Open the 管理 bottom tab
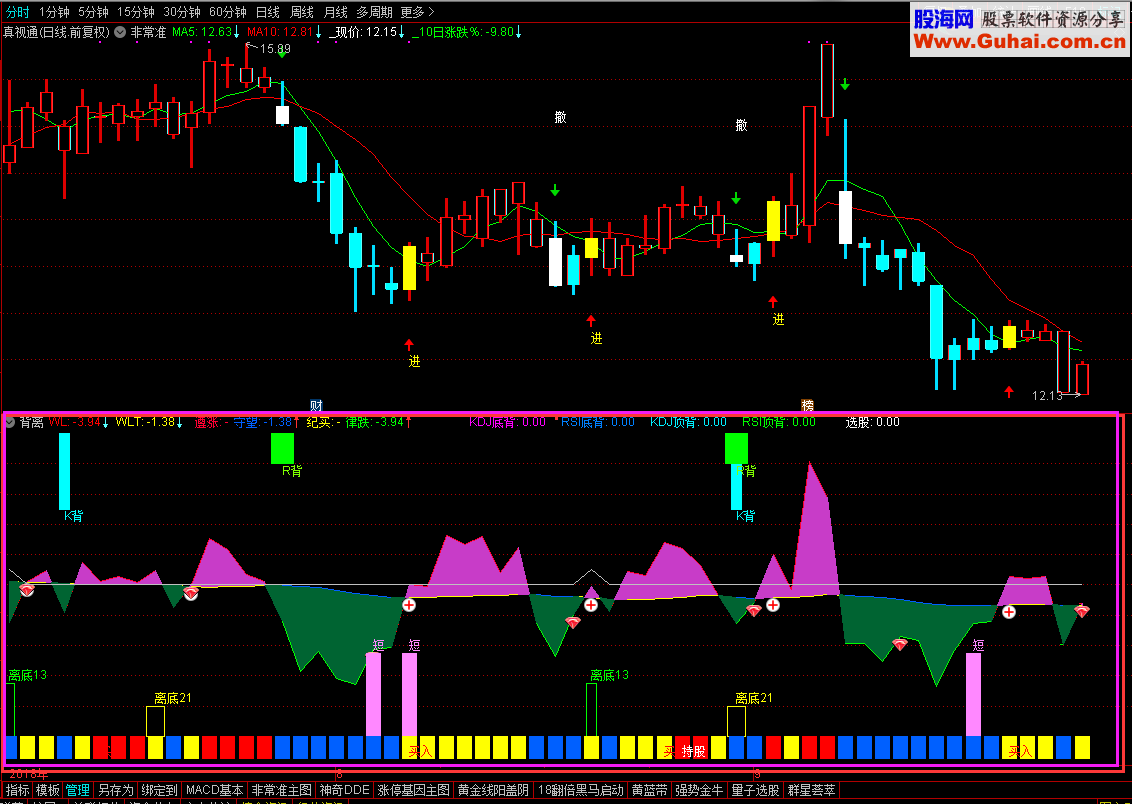Screen dimensions: 1132x804 78,790
